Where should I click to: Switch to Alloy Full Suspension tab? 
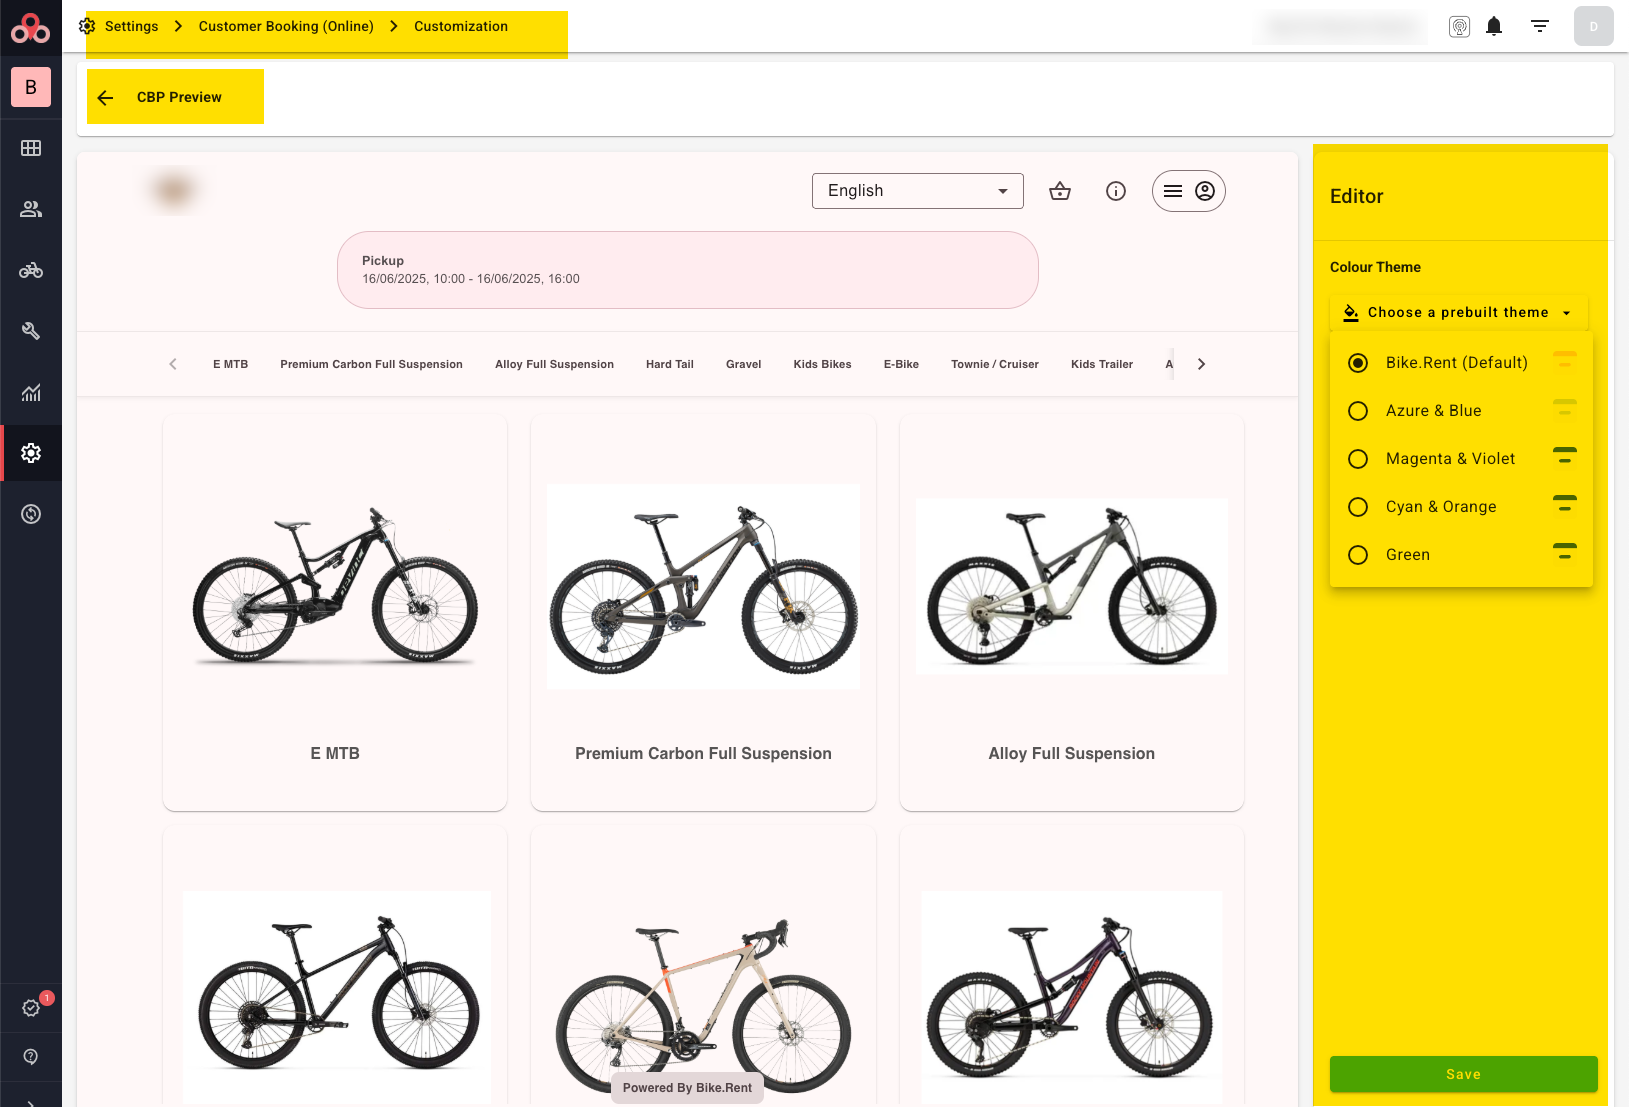(x=554, y=364)
